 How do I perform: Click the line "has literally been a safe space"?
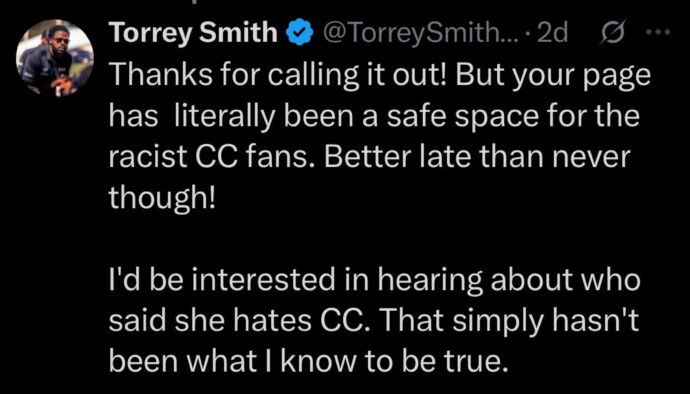pyautogui.click(x=374, y=117)
